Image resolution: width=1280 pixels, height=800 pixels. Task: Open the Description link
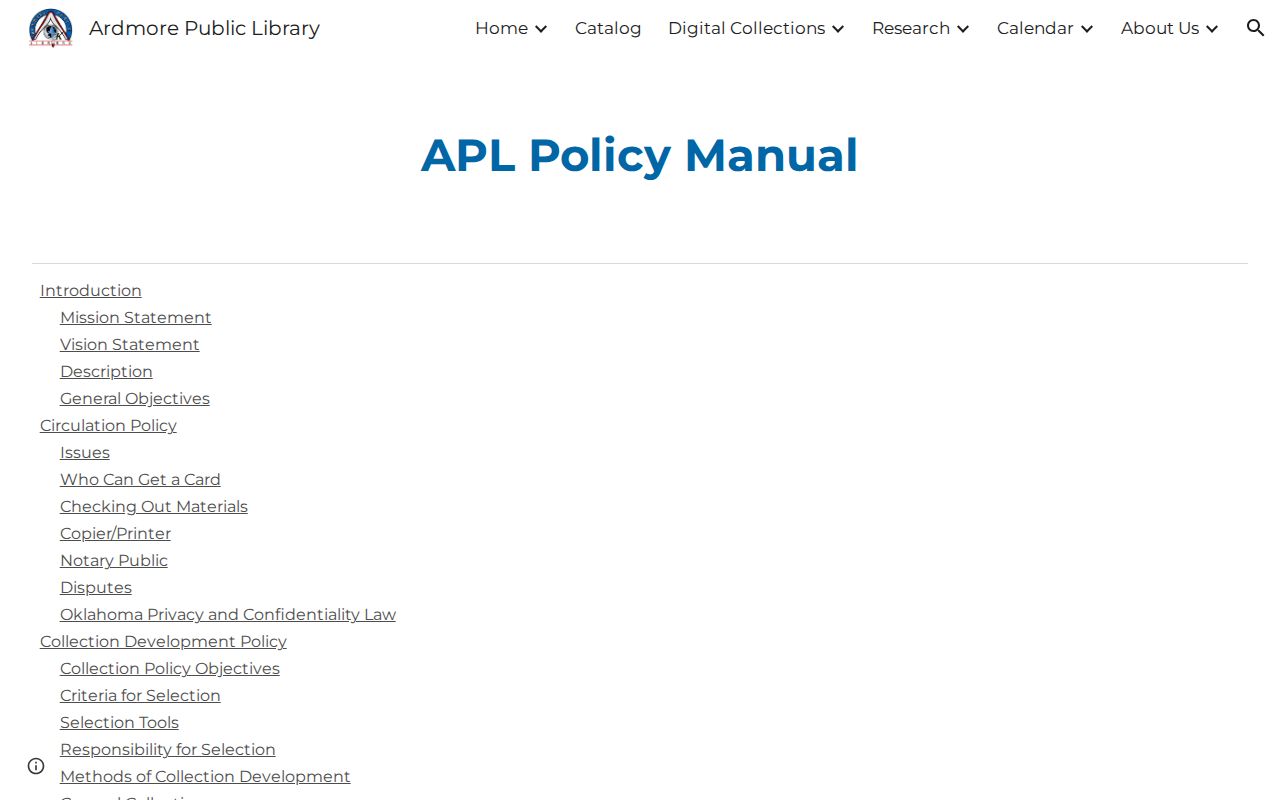[x=106, y=371]
